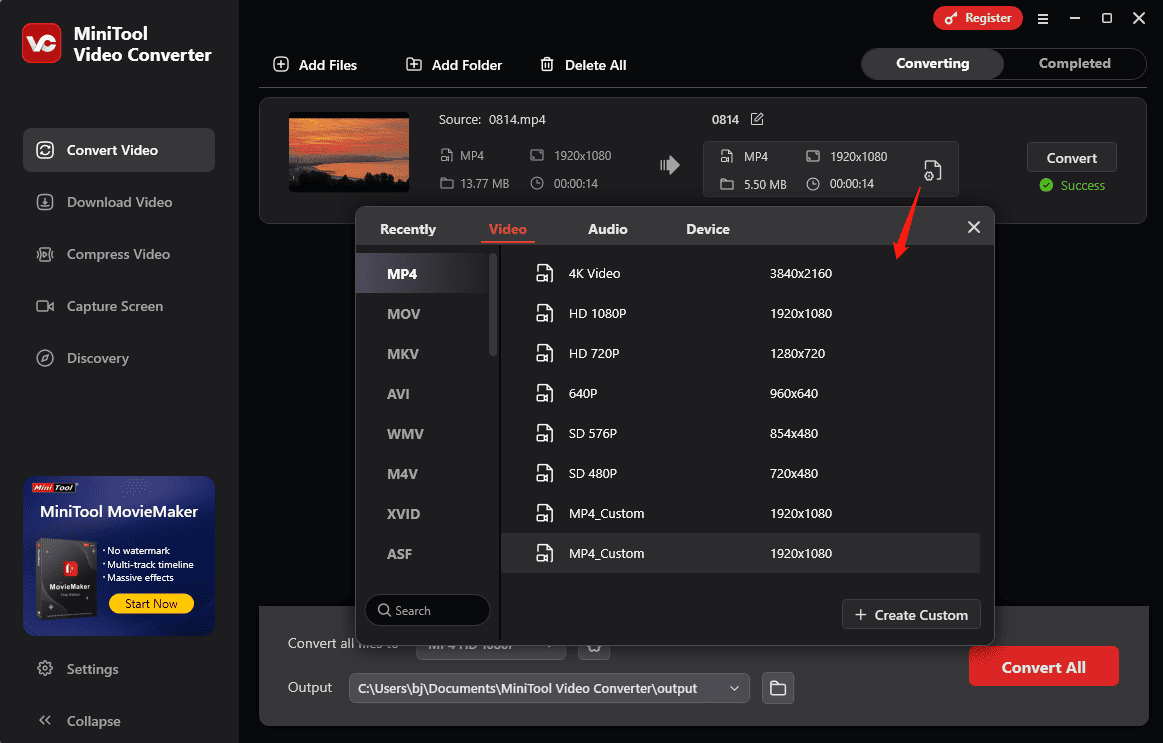Choose M4V format in the list

pos(422,474)
